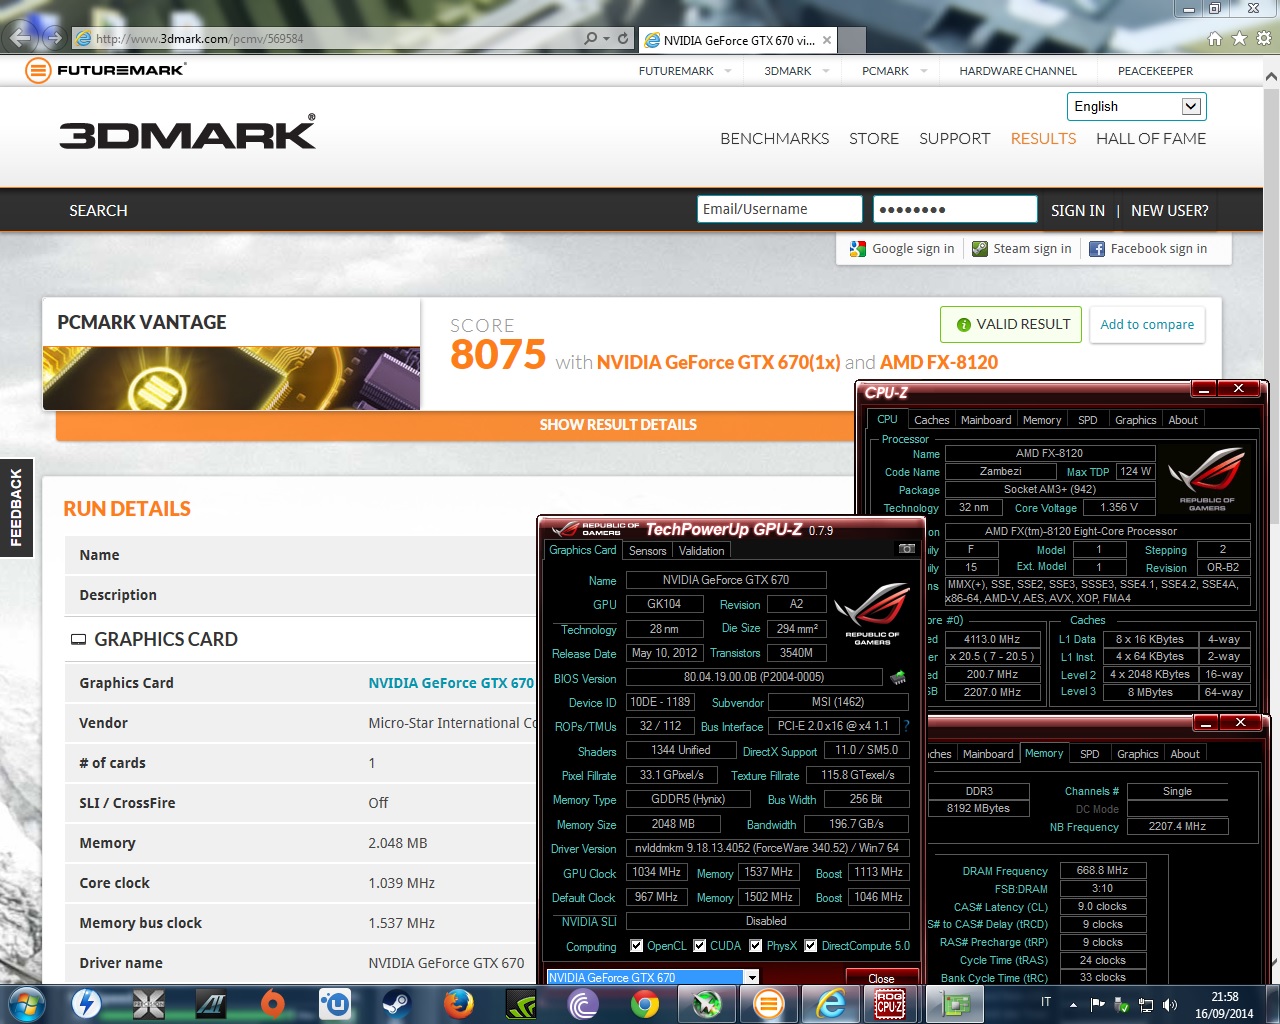The height and width of the screenshot is (1024, 1280).
Task: Click the Add to compare button
Action: point(1147,324)
